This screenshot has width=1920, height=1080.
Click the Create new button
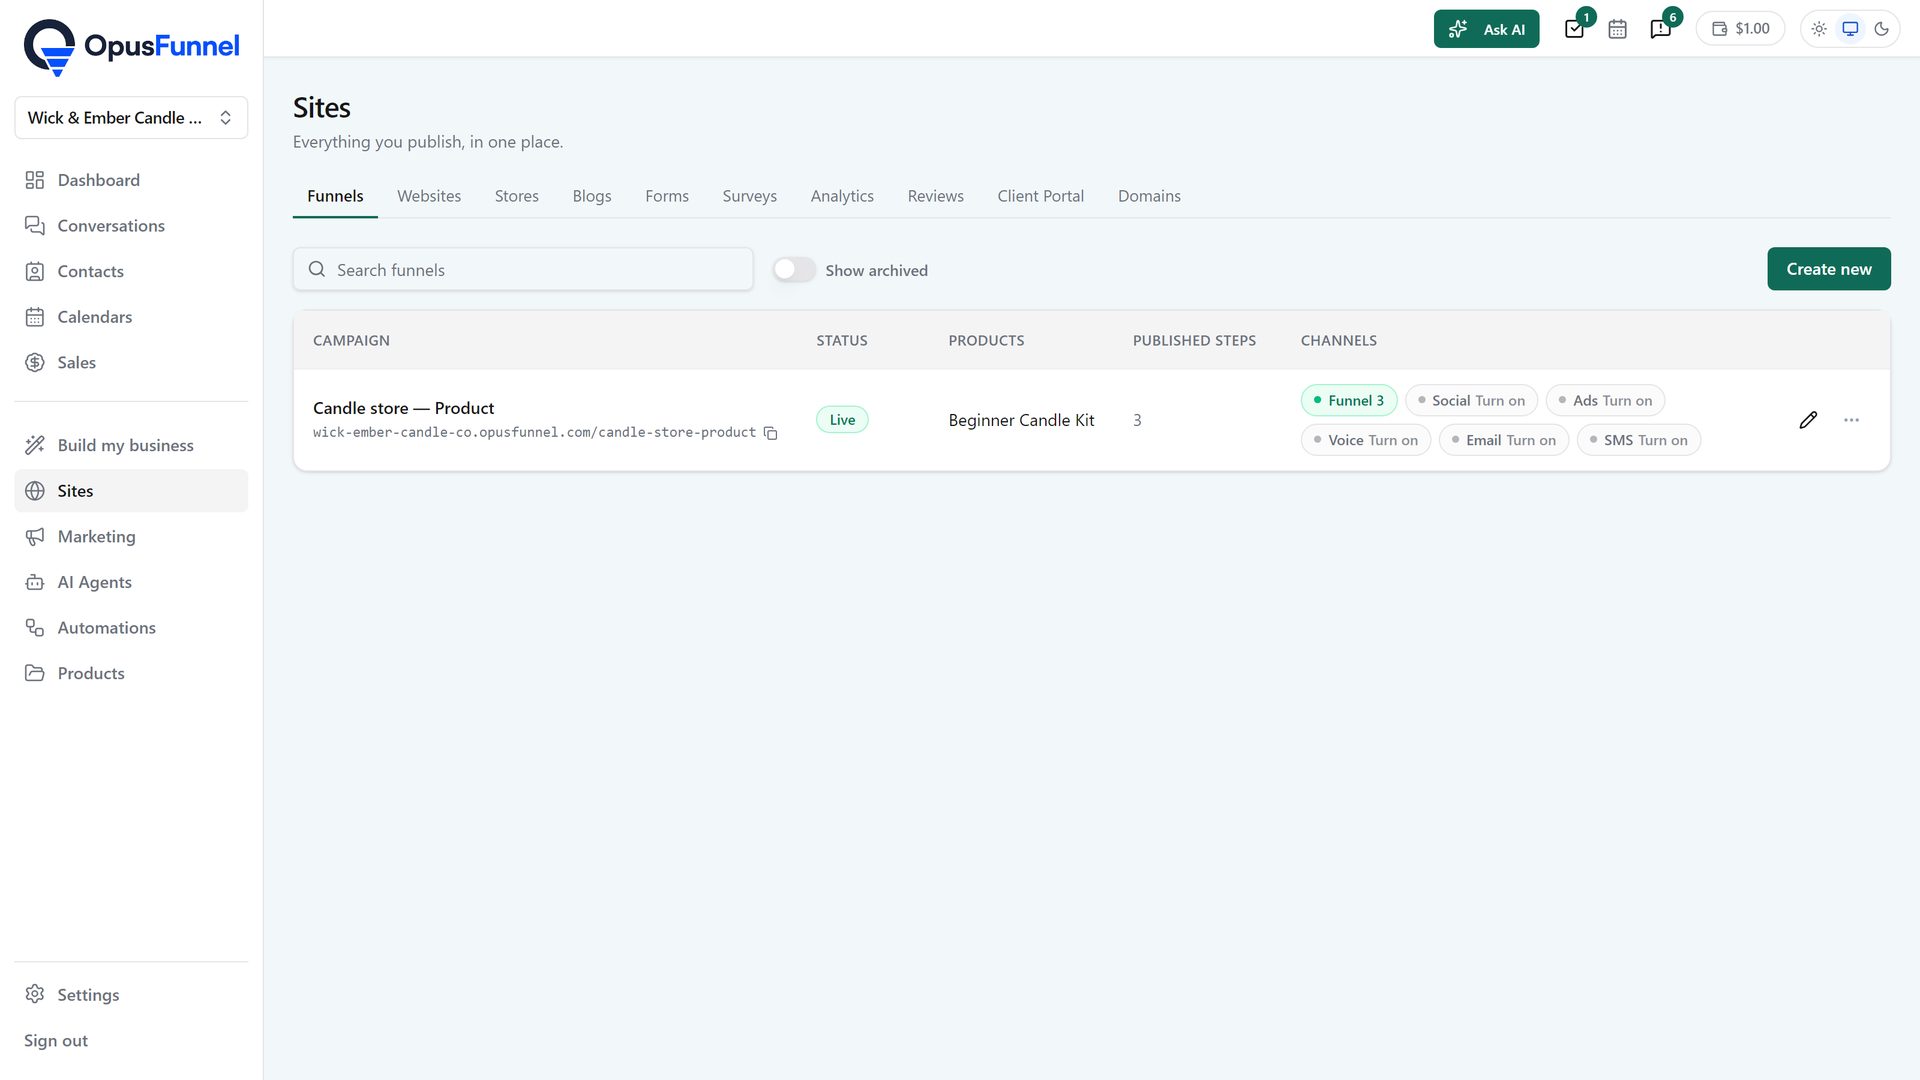[x=1828, y=269]
